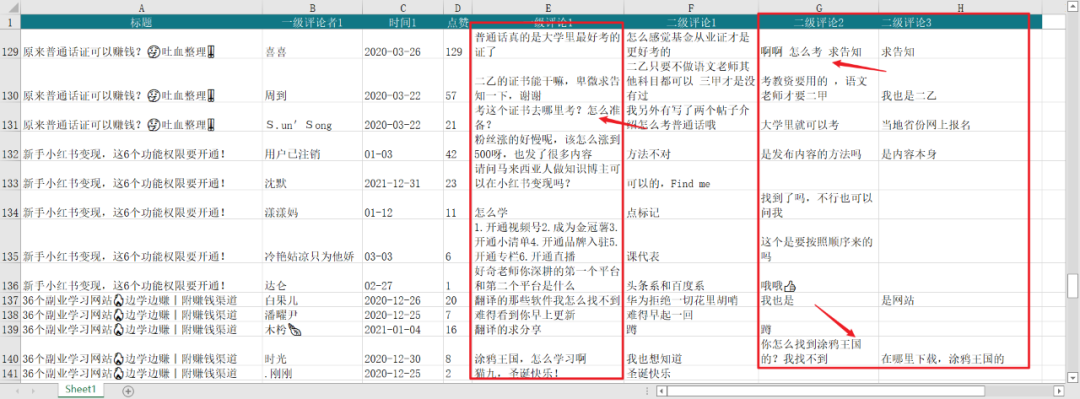Click title cell in row 132

(141, 146)
